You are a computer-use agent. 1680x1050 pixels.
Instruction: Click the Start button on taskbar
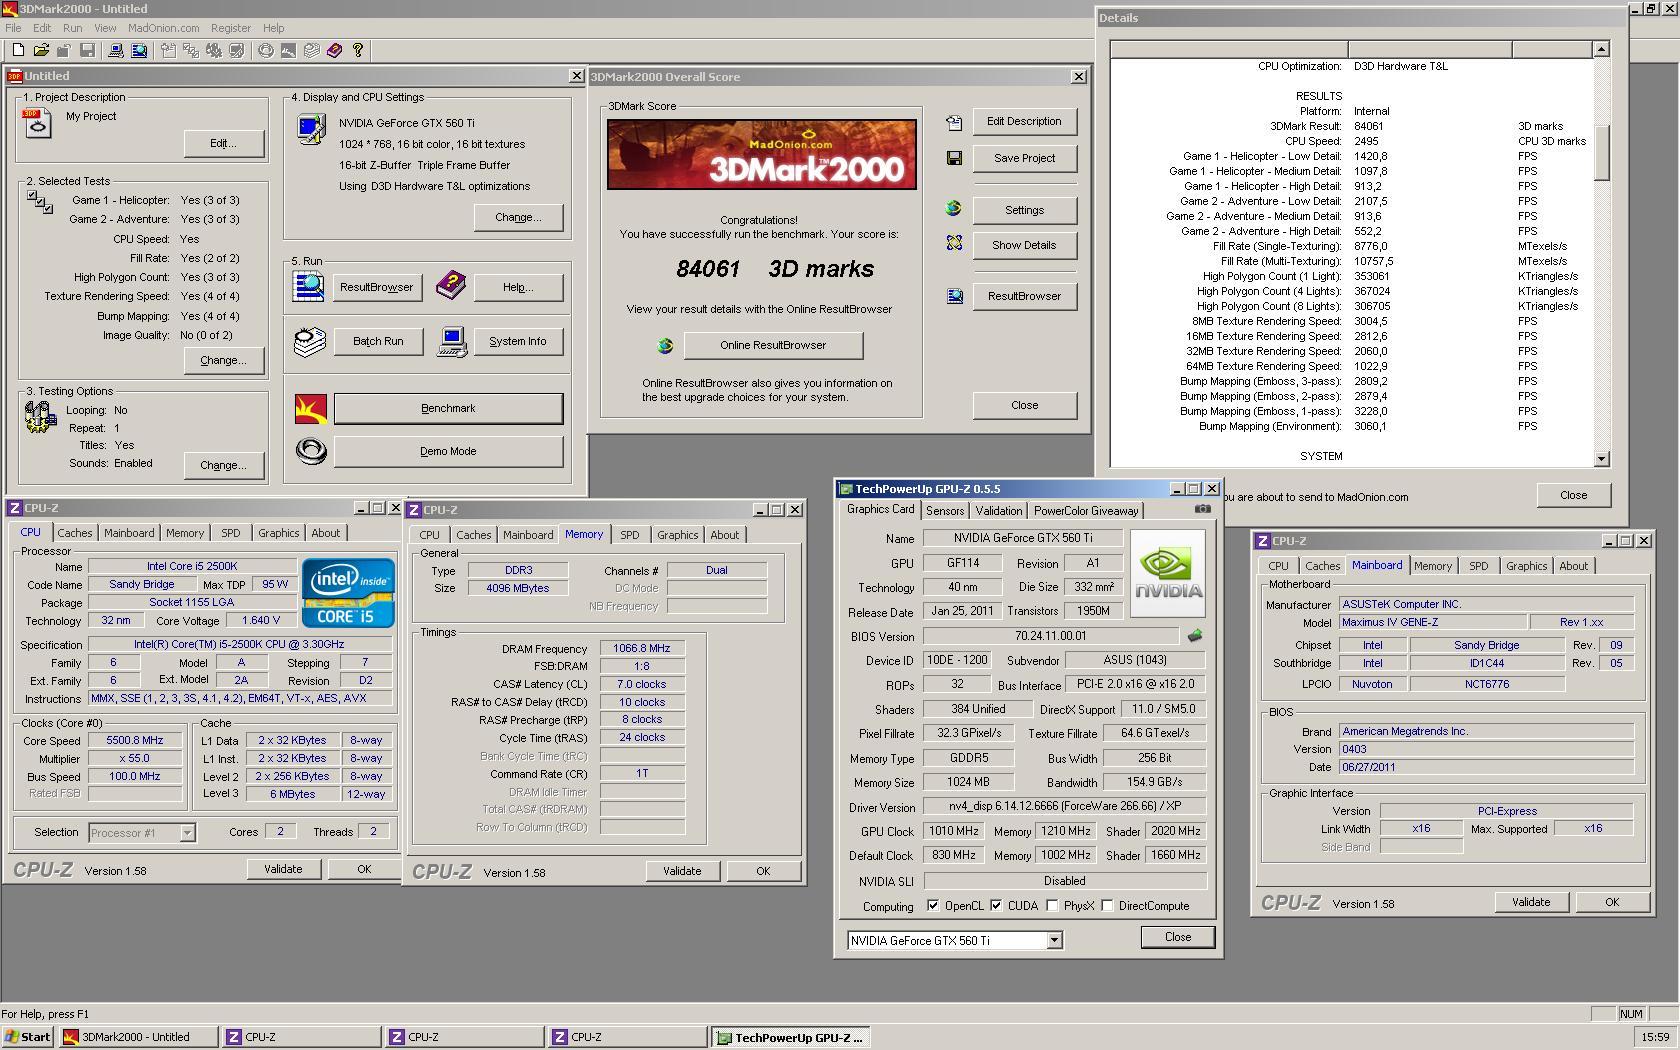pos(27,1037)
